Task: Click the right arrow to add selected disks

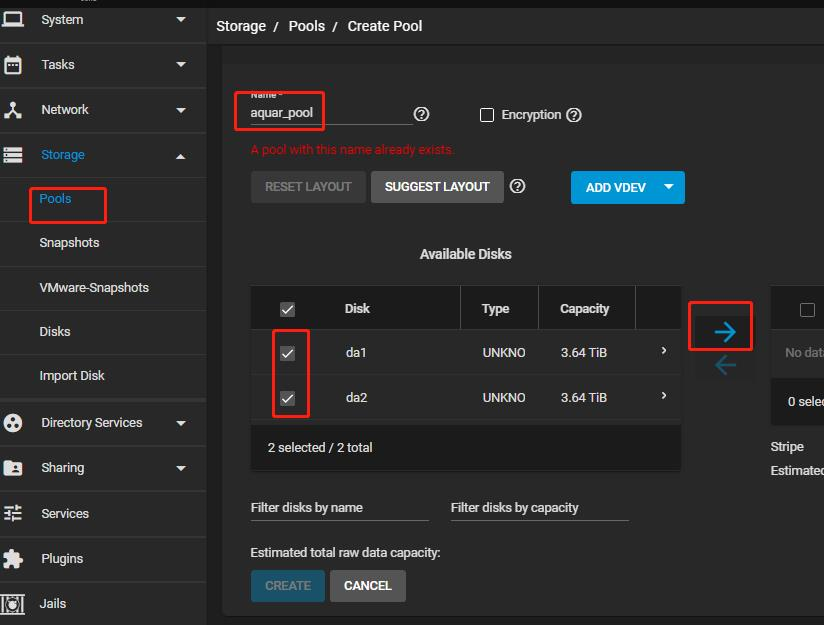Action: (725, 332)
